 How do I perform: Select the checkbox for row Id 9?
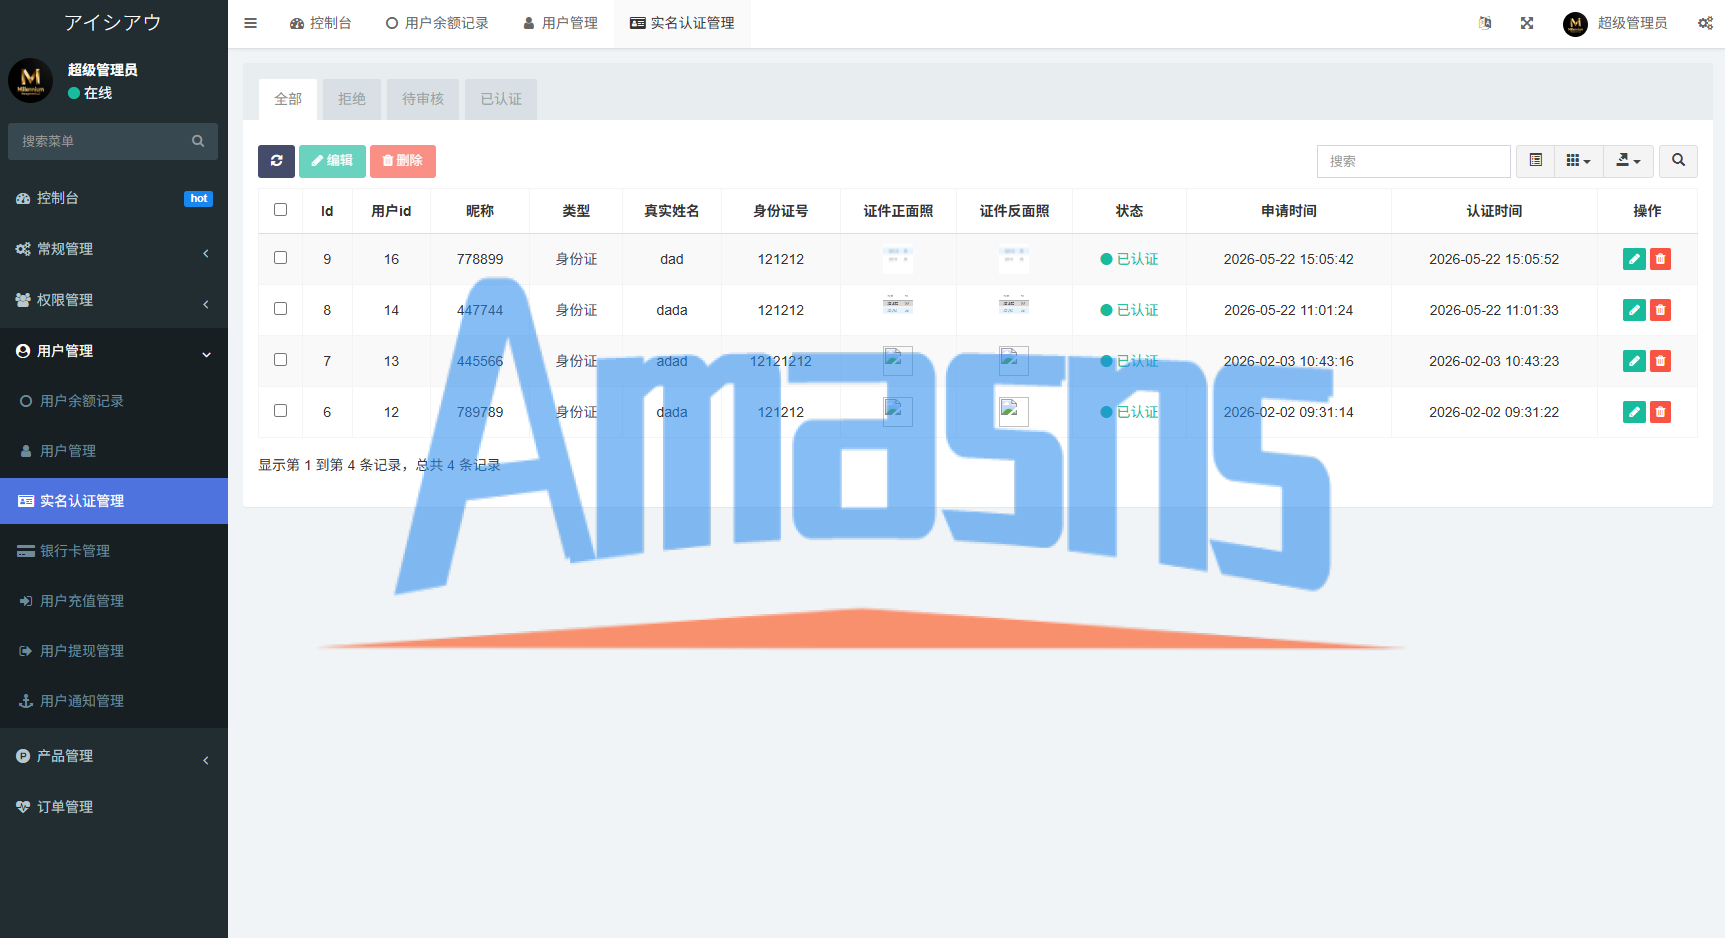pyautogui.click(x=280, y=258)
